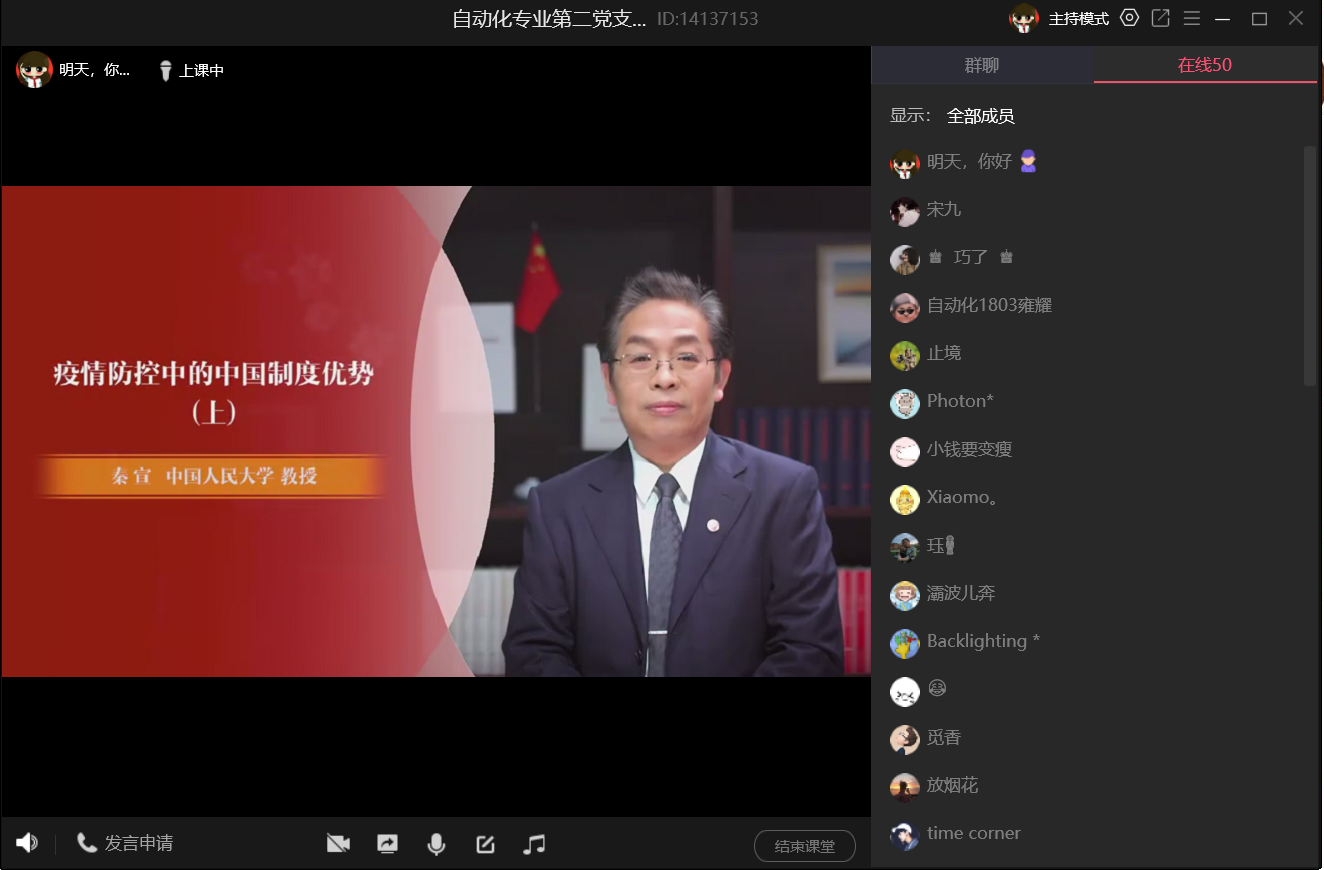Select member 自动化1803雍耀 in the list
The height and width of the screenshot is (870, 1324).
[x=988, y=305]
